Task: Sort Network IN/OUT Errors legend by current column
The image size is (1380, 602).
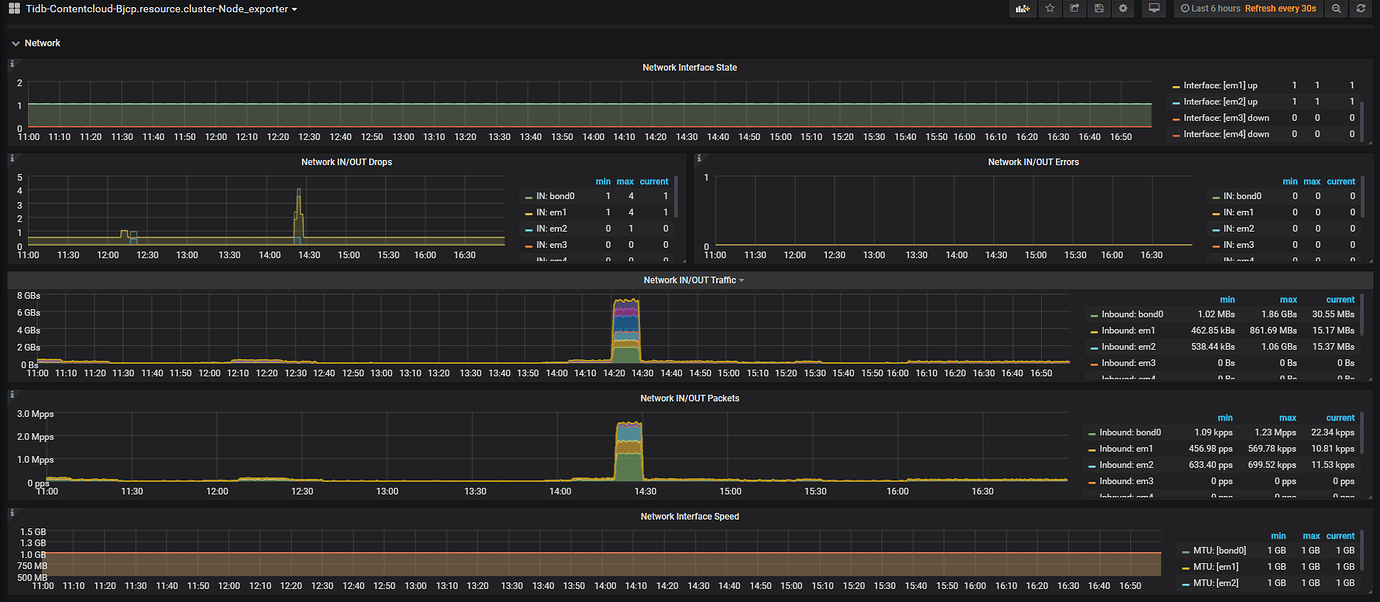Action: (x=1340, y=181)
